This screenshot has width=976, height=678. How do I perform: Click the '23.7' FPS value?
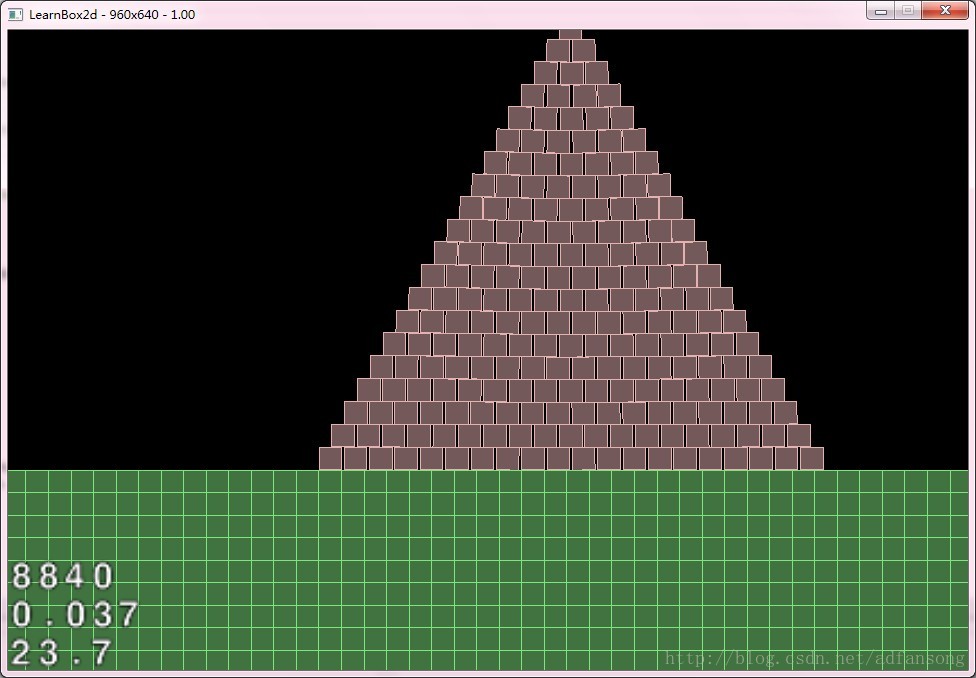62,654
